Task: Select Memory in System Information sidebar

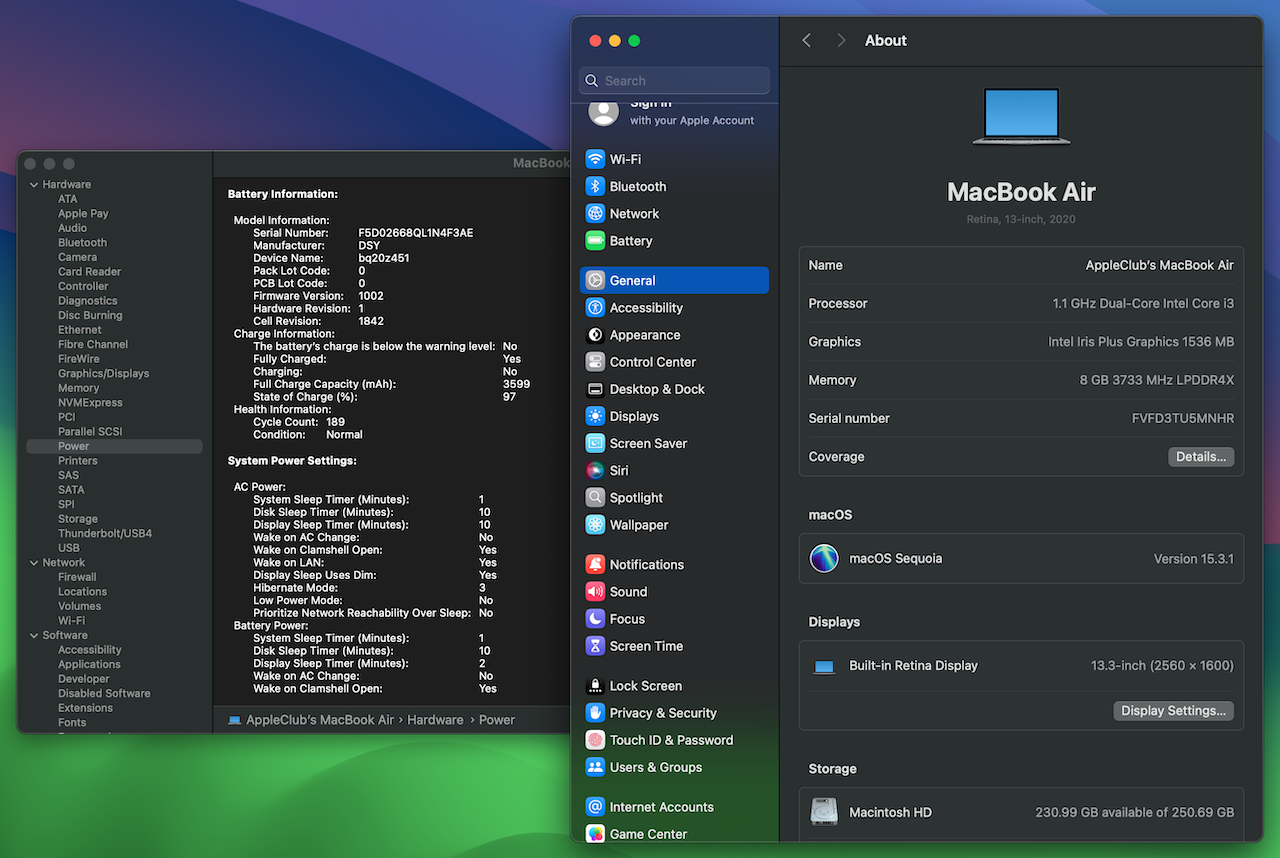Action: tap(78, 388)
